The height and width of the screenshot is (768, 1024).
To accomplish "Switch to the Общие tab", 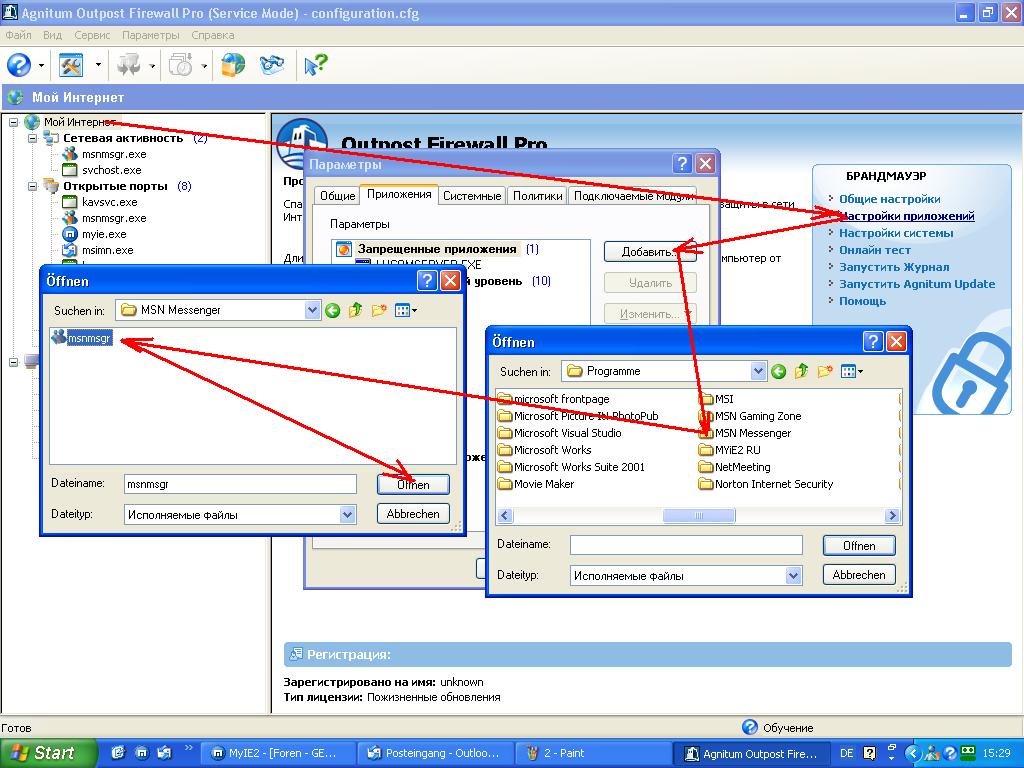I will [338, 196].
